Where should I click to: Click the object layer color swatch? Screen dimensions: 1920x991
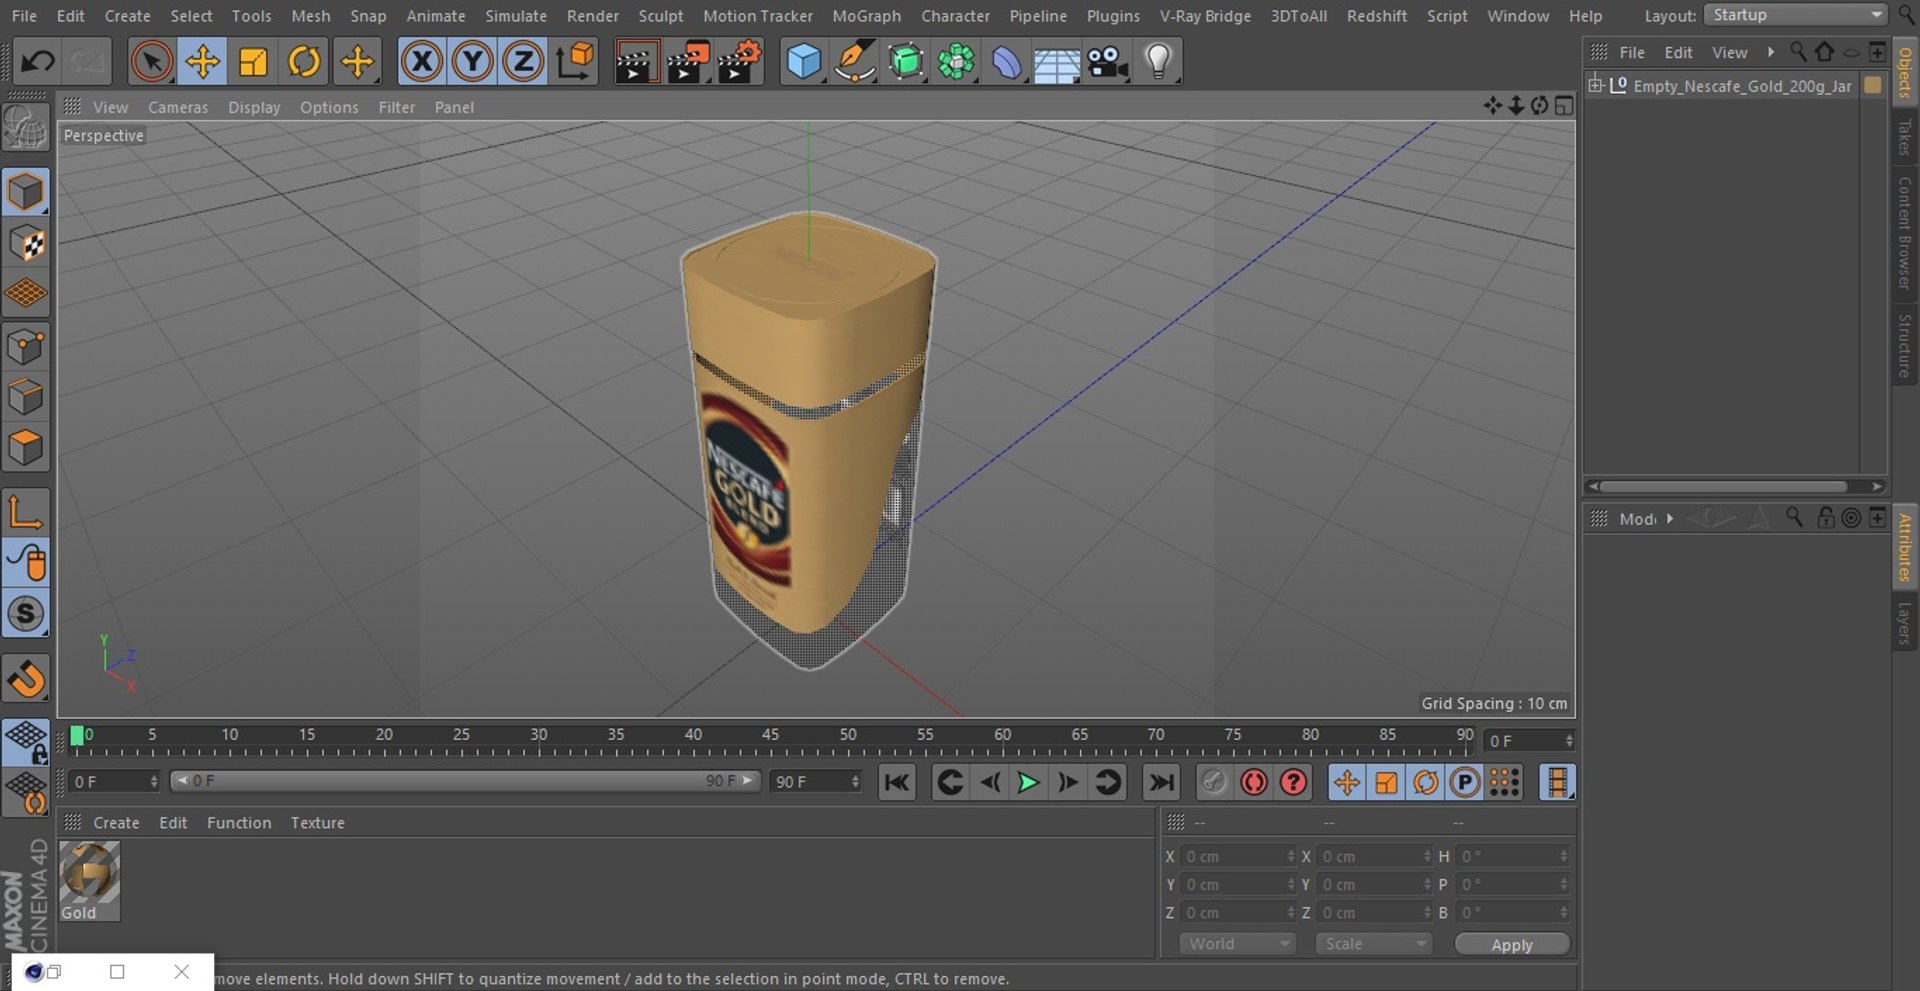tap(1873, 86)
